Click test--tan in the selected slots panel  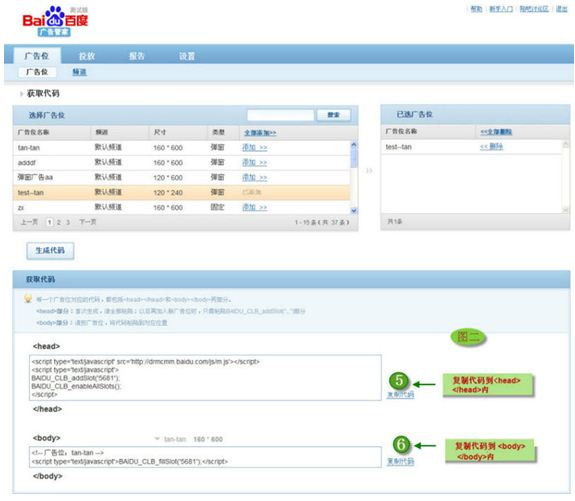coord(399,147)
